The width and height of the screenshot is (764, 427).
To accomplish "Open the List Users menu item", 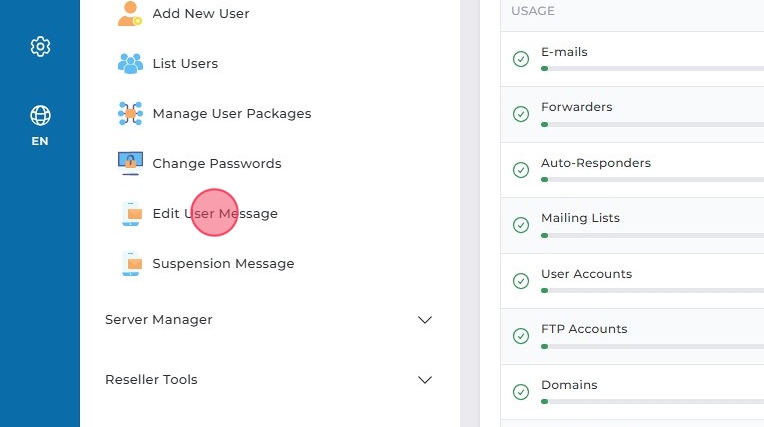I will [x=185, y=64].
